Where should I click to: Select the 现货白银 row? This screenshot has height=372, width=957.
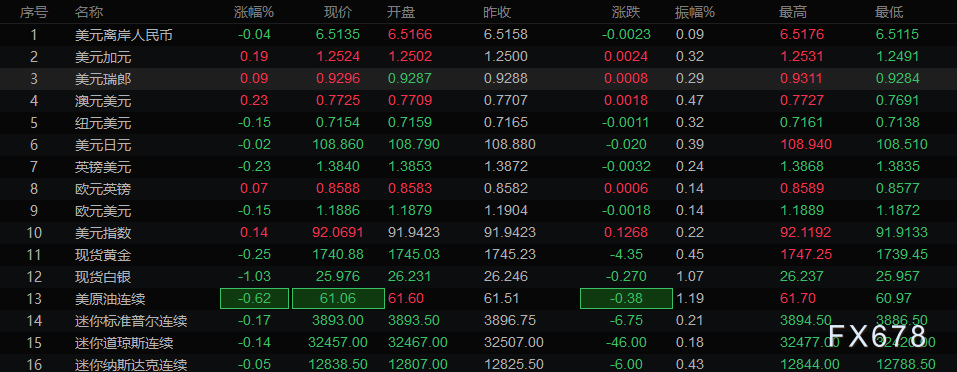coord(478,276)
